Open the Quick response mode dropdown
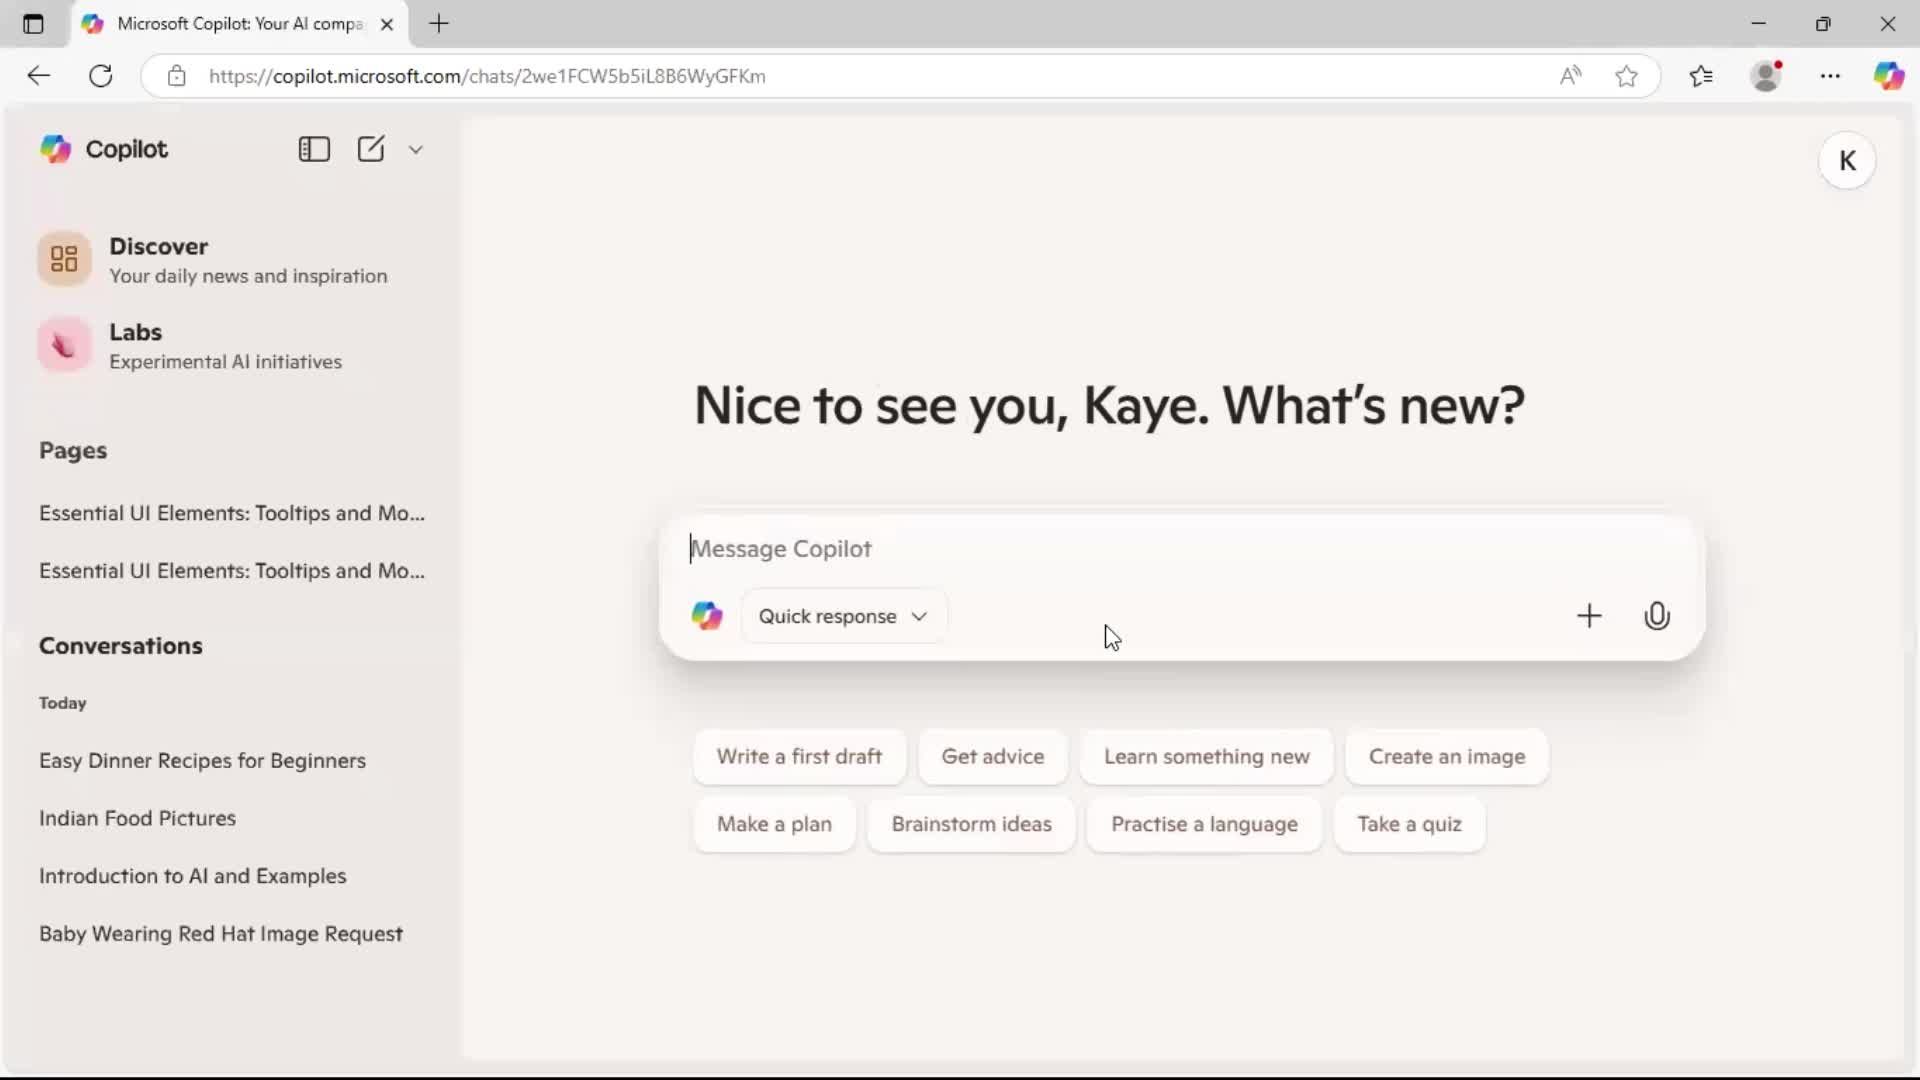Viewport: 1920px width, 1080px height. pos(843,617)
